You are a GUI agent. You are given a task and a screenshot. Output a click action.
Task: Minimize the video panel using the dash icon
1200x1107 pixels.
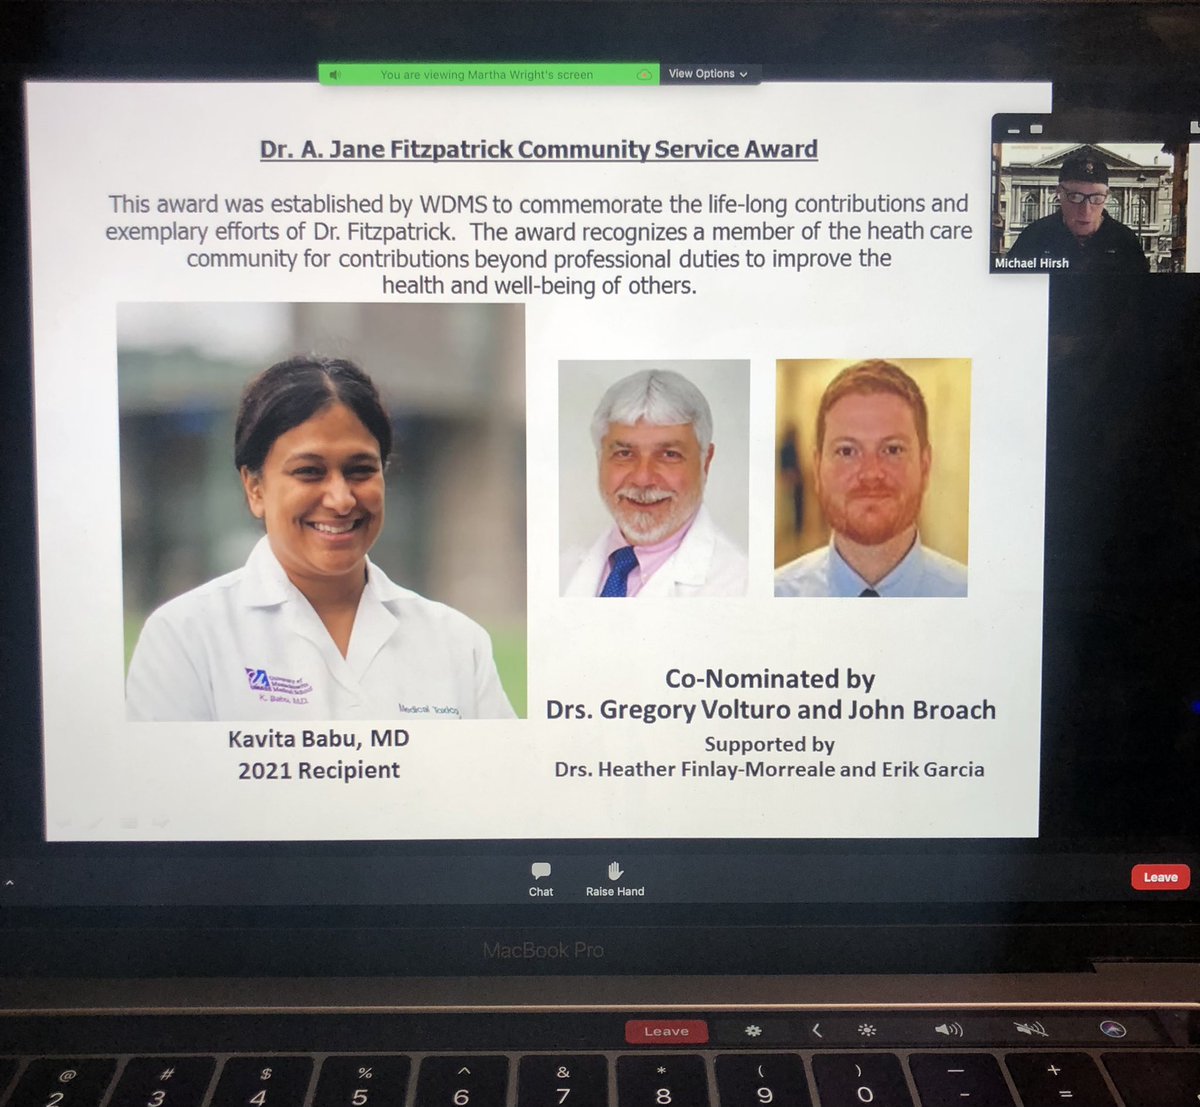[x=1012, y=129]
